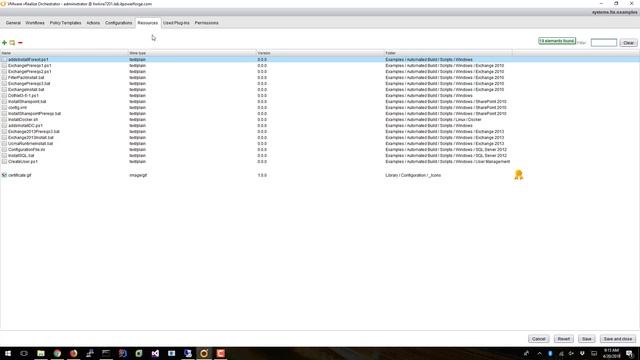Image resolution: width=640 pixels, height=360 pixels.
Task: Select the InstallSharepointPrereqs.bat resource
Action: [35, 113]
